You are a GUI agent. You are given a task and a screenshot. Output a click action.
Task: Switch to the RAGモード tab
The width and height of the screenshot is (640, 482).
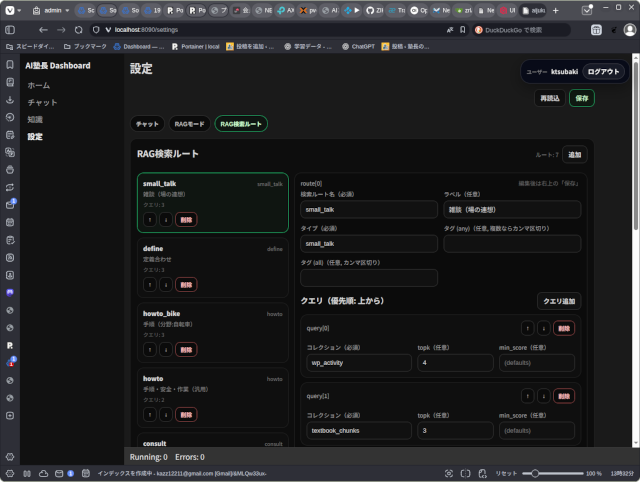(189, 124)
